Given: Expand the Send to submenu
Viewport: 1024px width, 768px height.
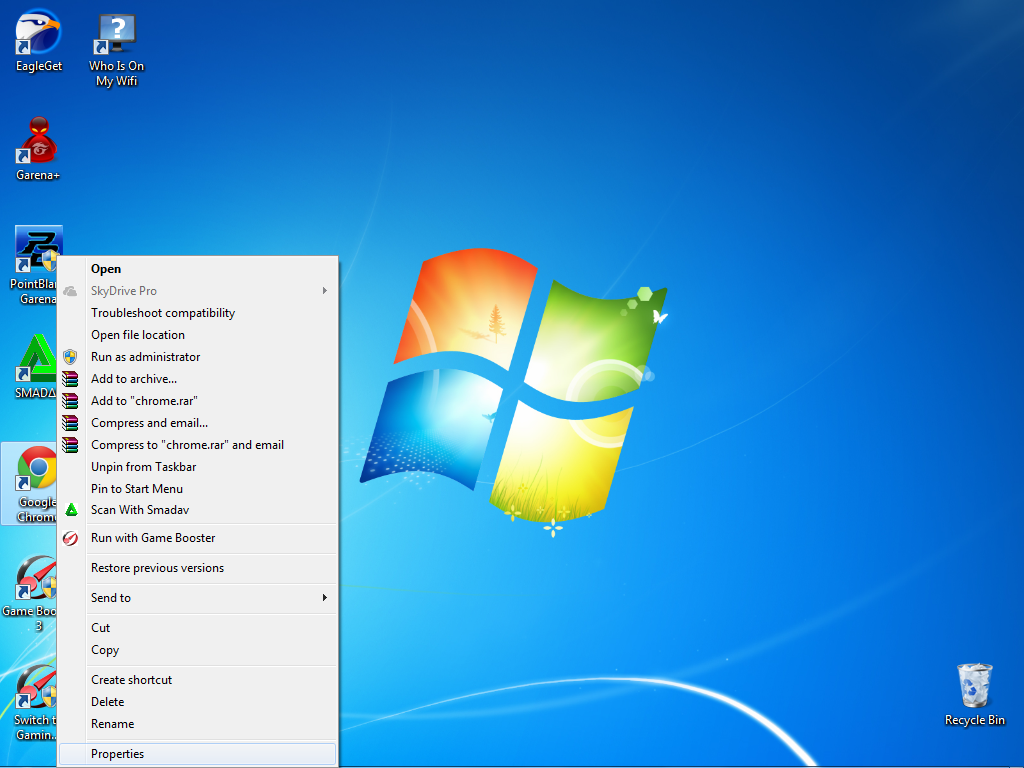Looking at the screenshot, I should point(198,598).
